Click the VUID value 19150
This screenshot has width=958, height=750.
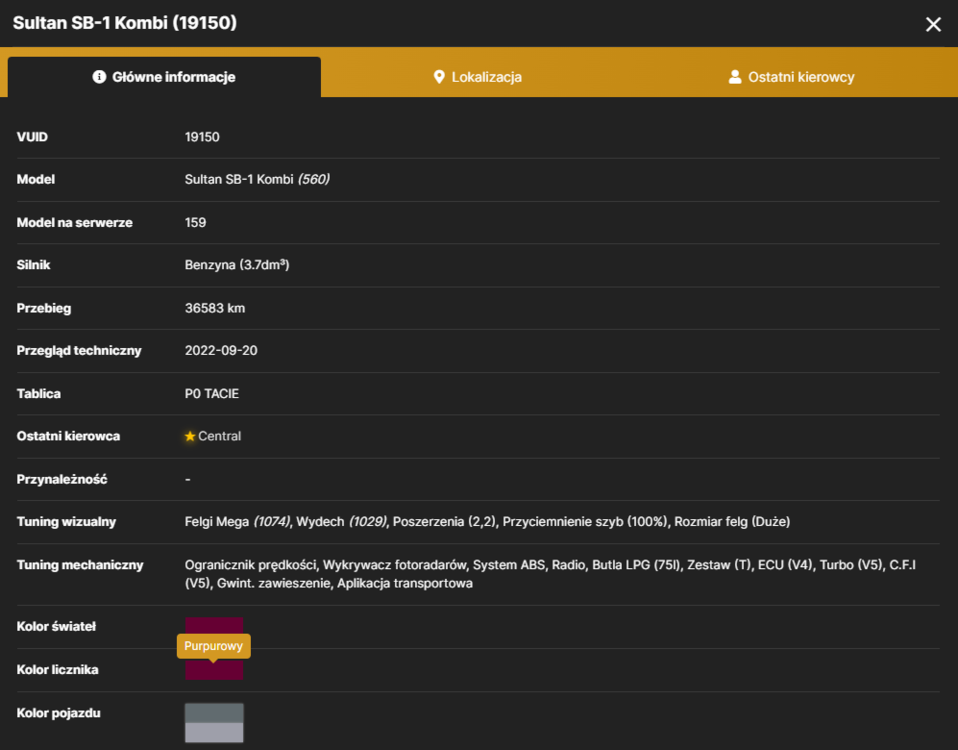coord(202,137)
